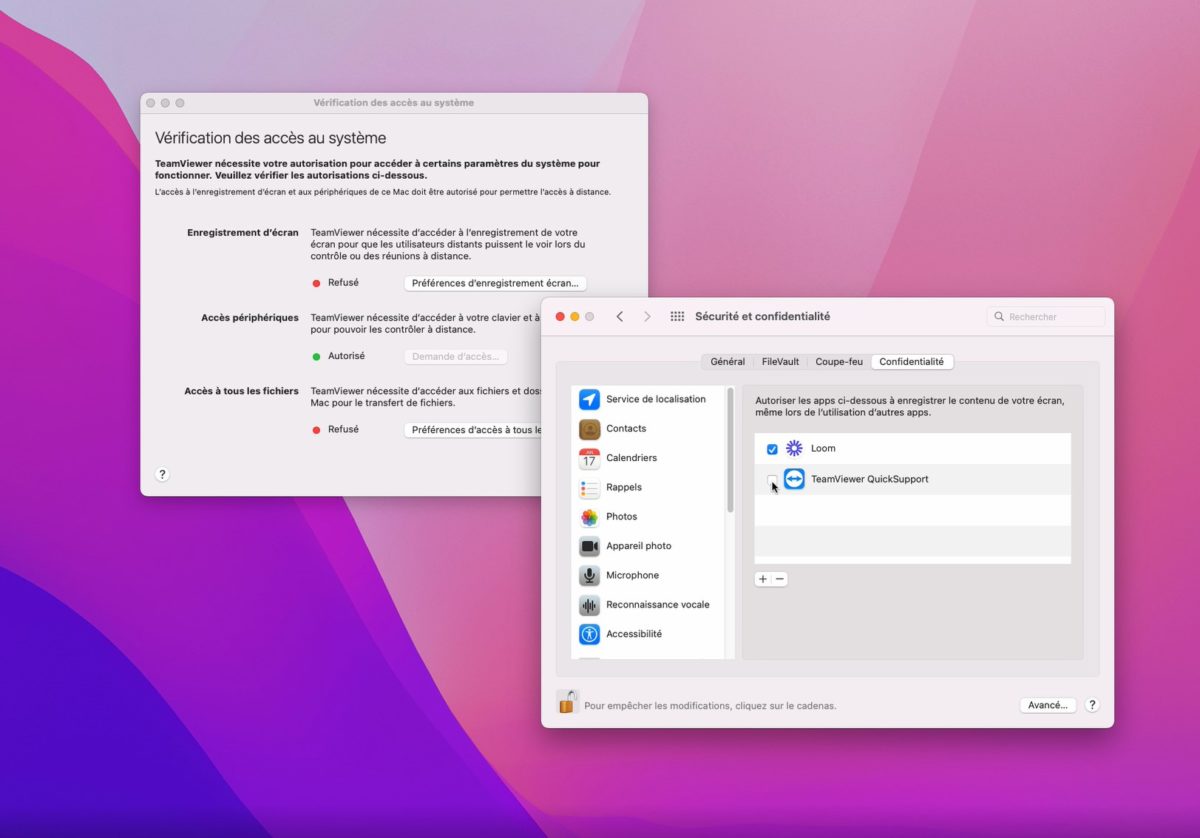
Task: Add an app with the plus button
Action: click(x=763, y=579)
